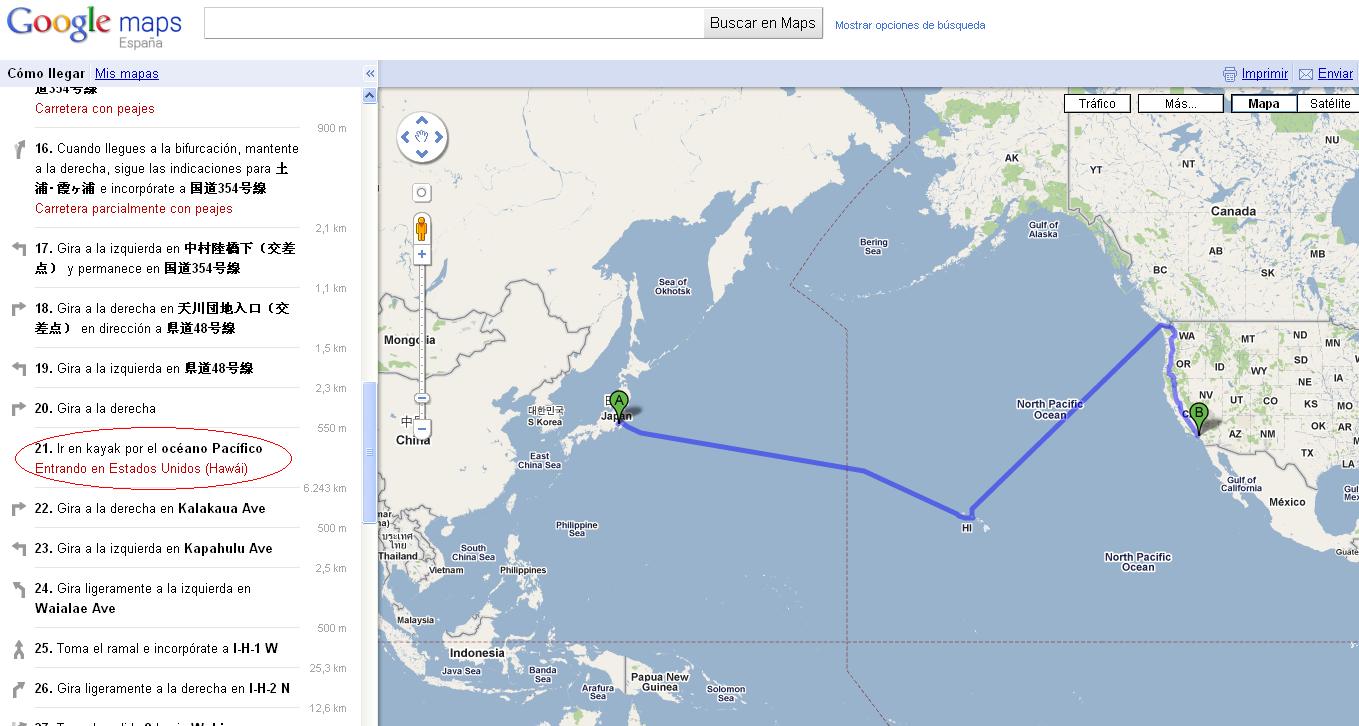This screenshot has height=726, width=1359.
Task: Open the Más... layers dropdown
Action: pyautogui.click(x=1181, y=104)
